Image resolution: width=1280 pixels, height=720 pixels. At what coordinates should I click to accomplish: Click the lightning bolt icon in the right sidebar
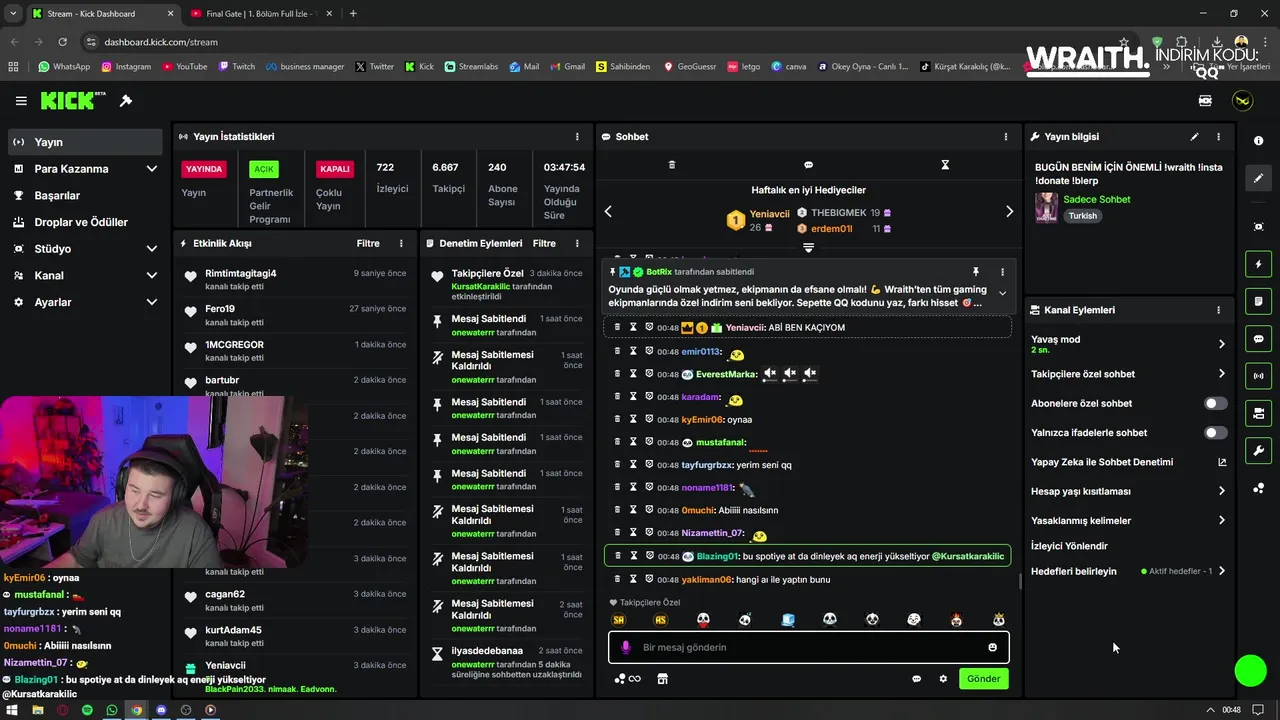[x=1259, y=264]
